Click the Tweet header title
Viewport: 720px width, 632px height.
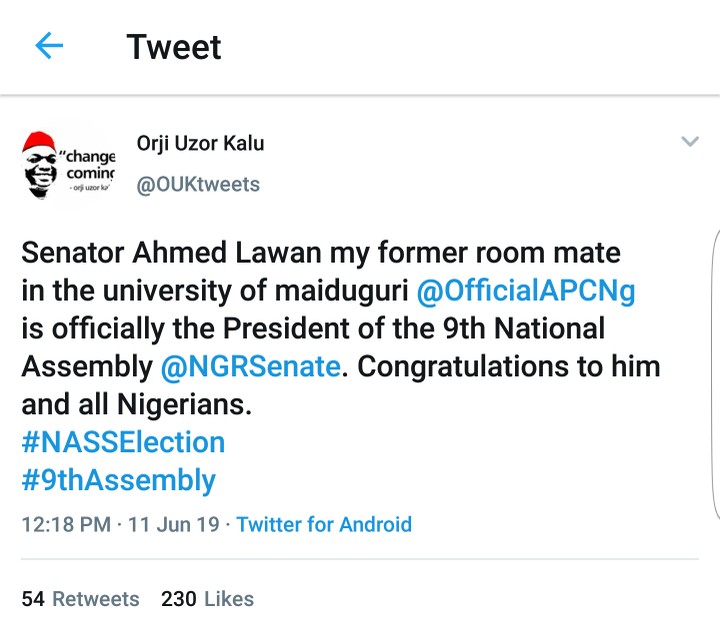[x=174, y=47]
